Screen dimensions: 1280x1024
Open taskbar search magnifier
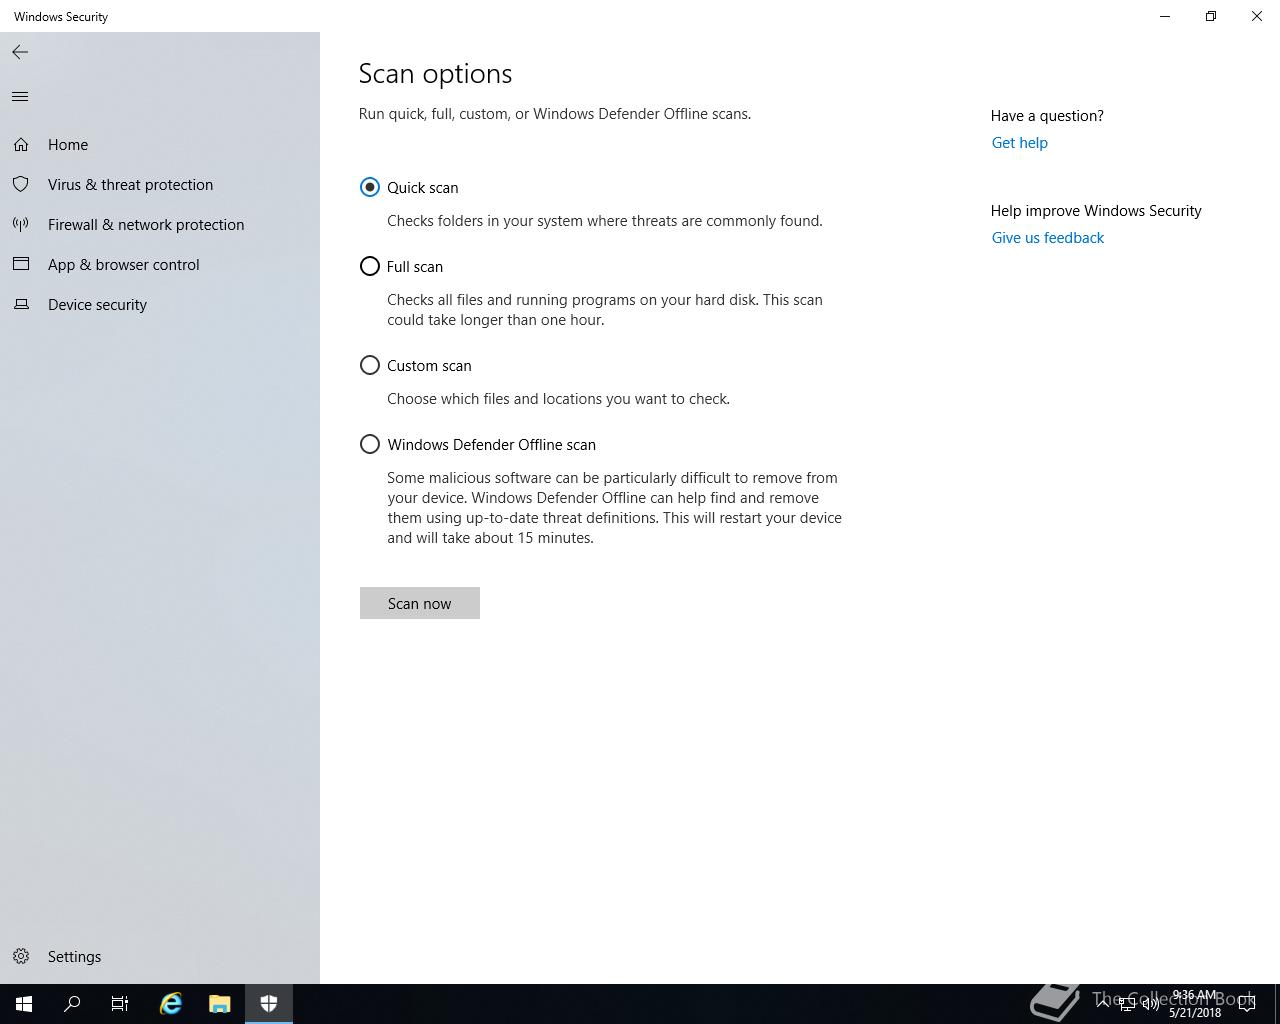(72, 1004)
